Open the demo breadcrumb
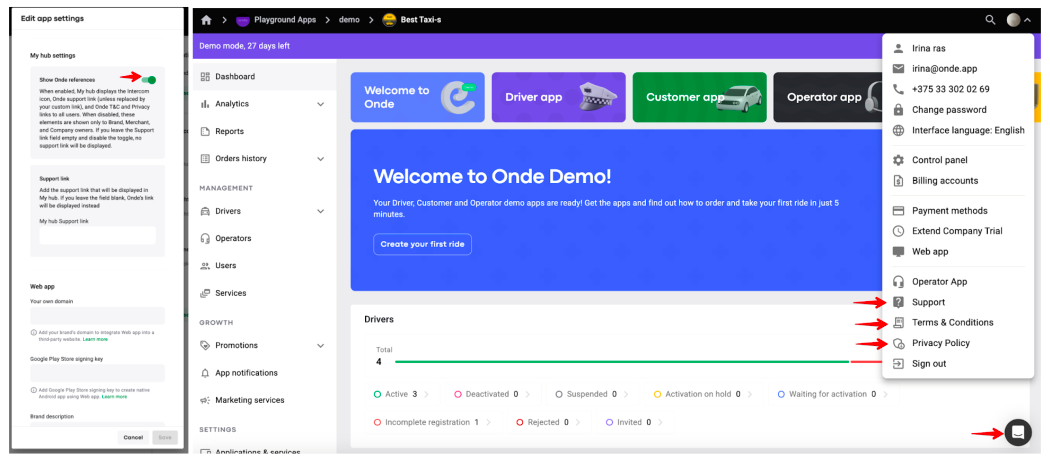Viewport: 1050px width, 460px height. click(349, 20)
